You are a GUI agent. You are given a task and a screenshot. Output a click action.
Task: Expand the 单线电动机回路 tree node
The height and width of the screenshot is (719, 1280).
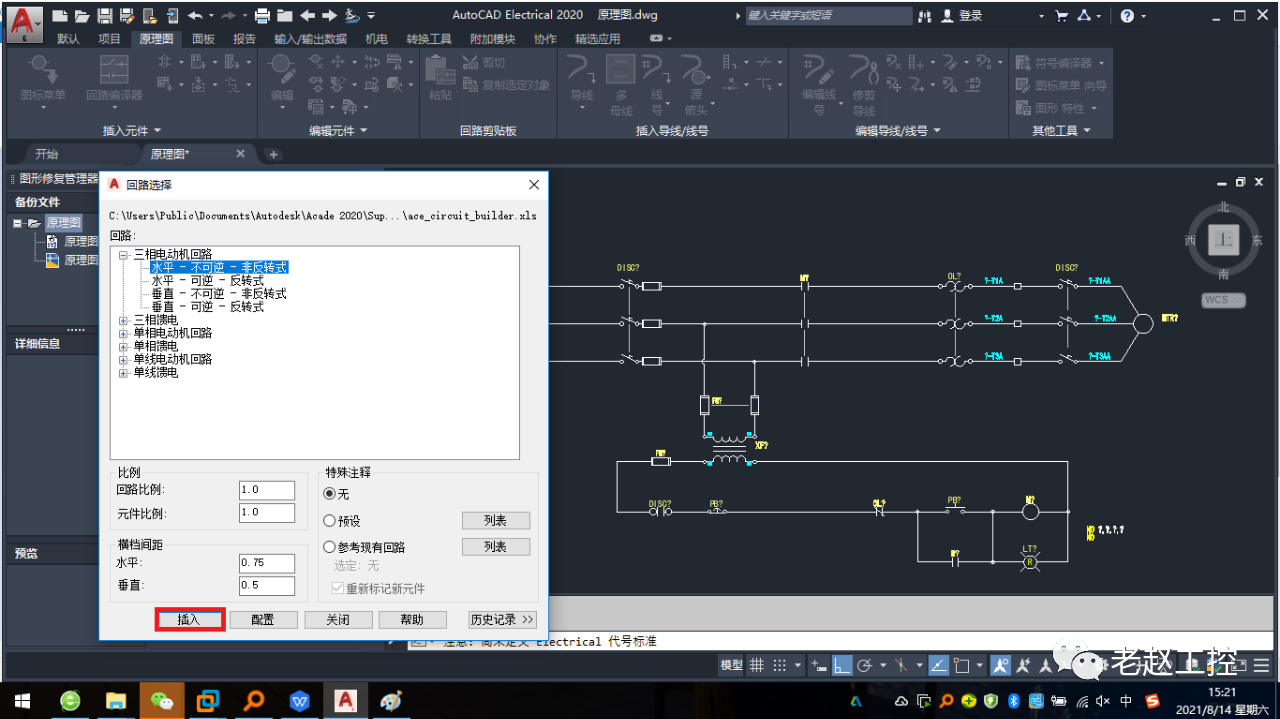[124, 359]
